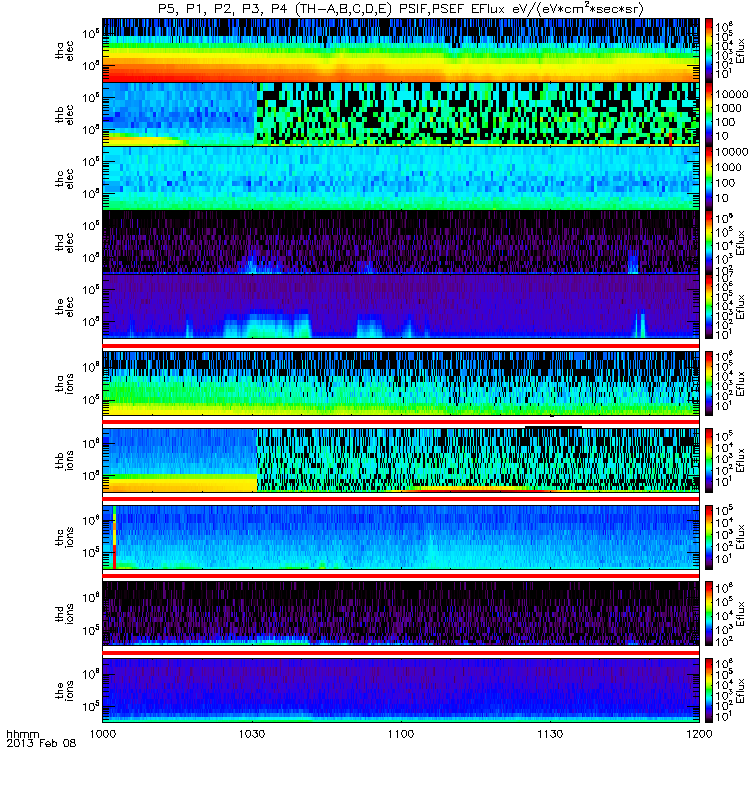Image resolution: width=750 pixels, height=800 pixels.
Task: Click the Eflux label of the tha elec color bar
Action: (x=741, y=50)
